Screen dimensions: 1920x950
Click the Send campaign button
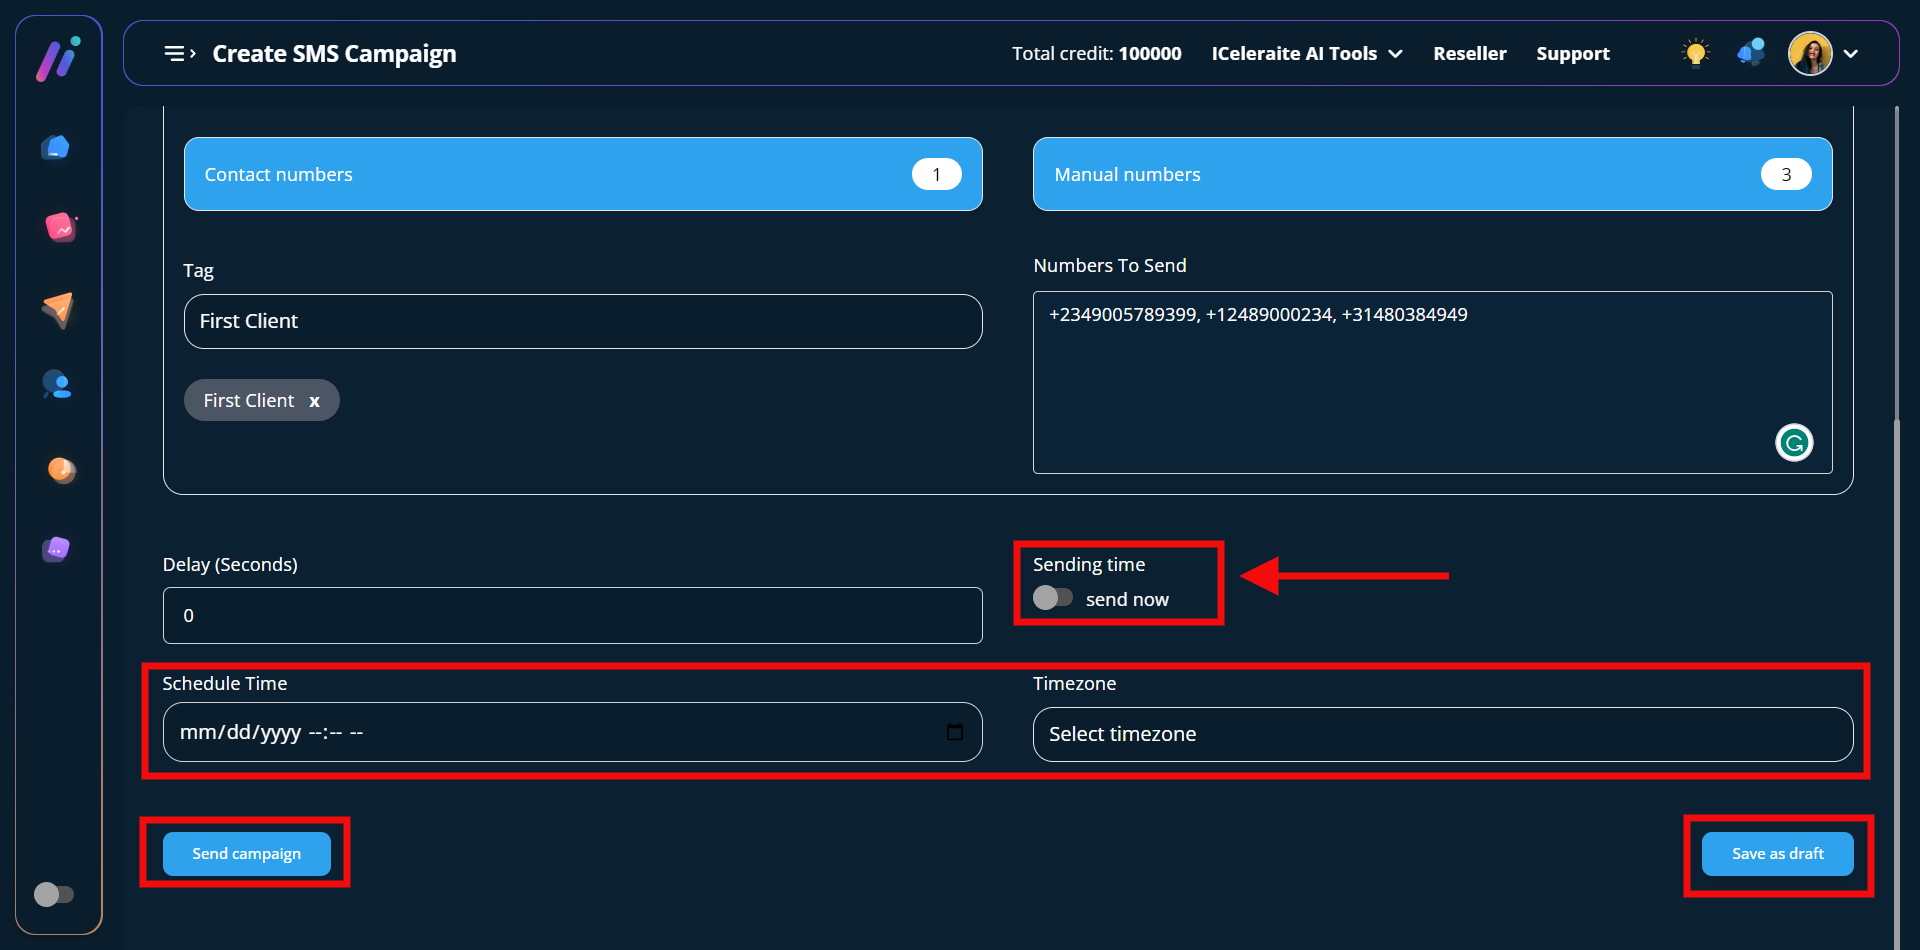(x=246, y=854)
